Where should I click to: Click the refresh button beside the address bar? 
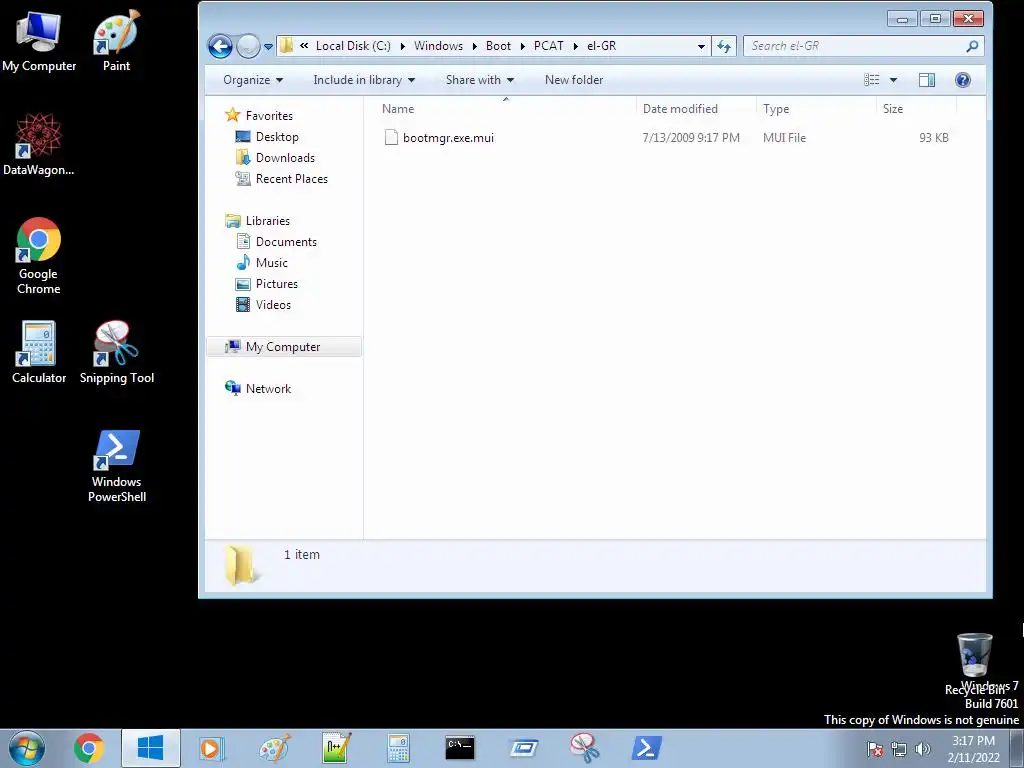tap(724, 46)
